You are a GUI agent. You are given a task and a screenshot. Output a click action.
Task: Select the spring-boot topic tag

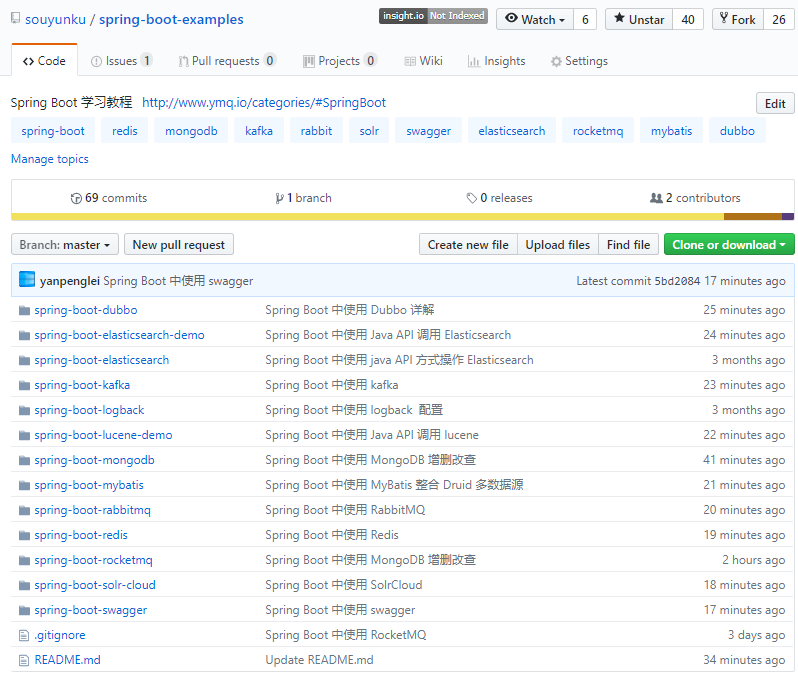tap(53, 131)
